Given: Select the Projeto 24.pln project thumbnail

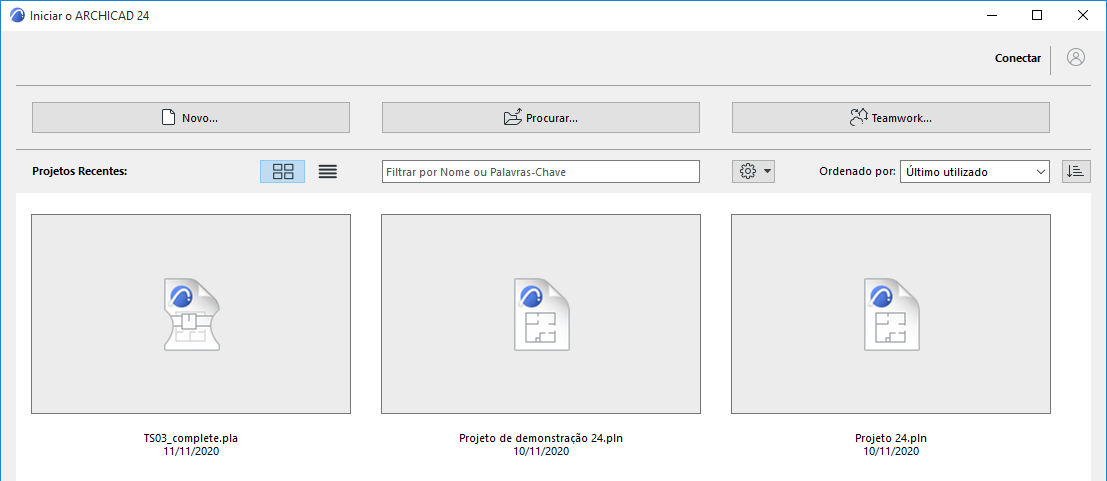Looking at the screenshot, I should tap(890, 314).
